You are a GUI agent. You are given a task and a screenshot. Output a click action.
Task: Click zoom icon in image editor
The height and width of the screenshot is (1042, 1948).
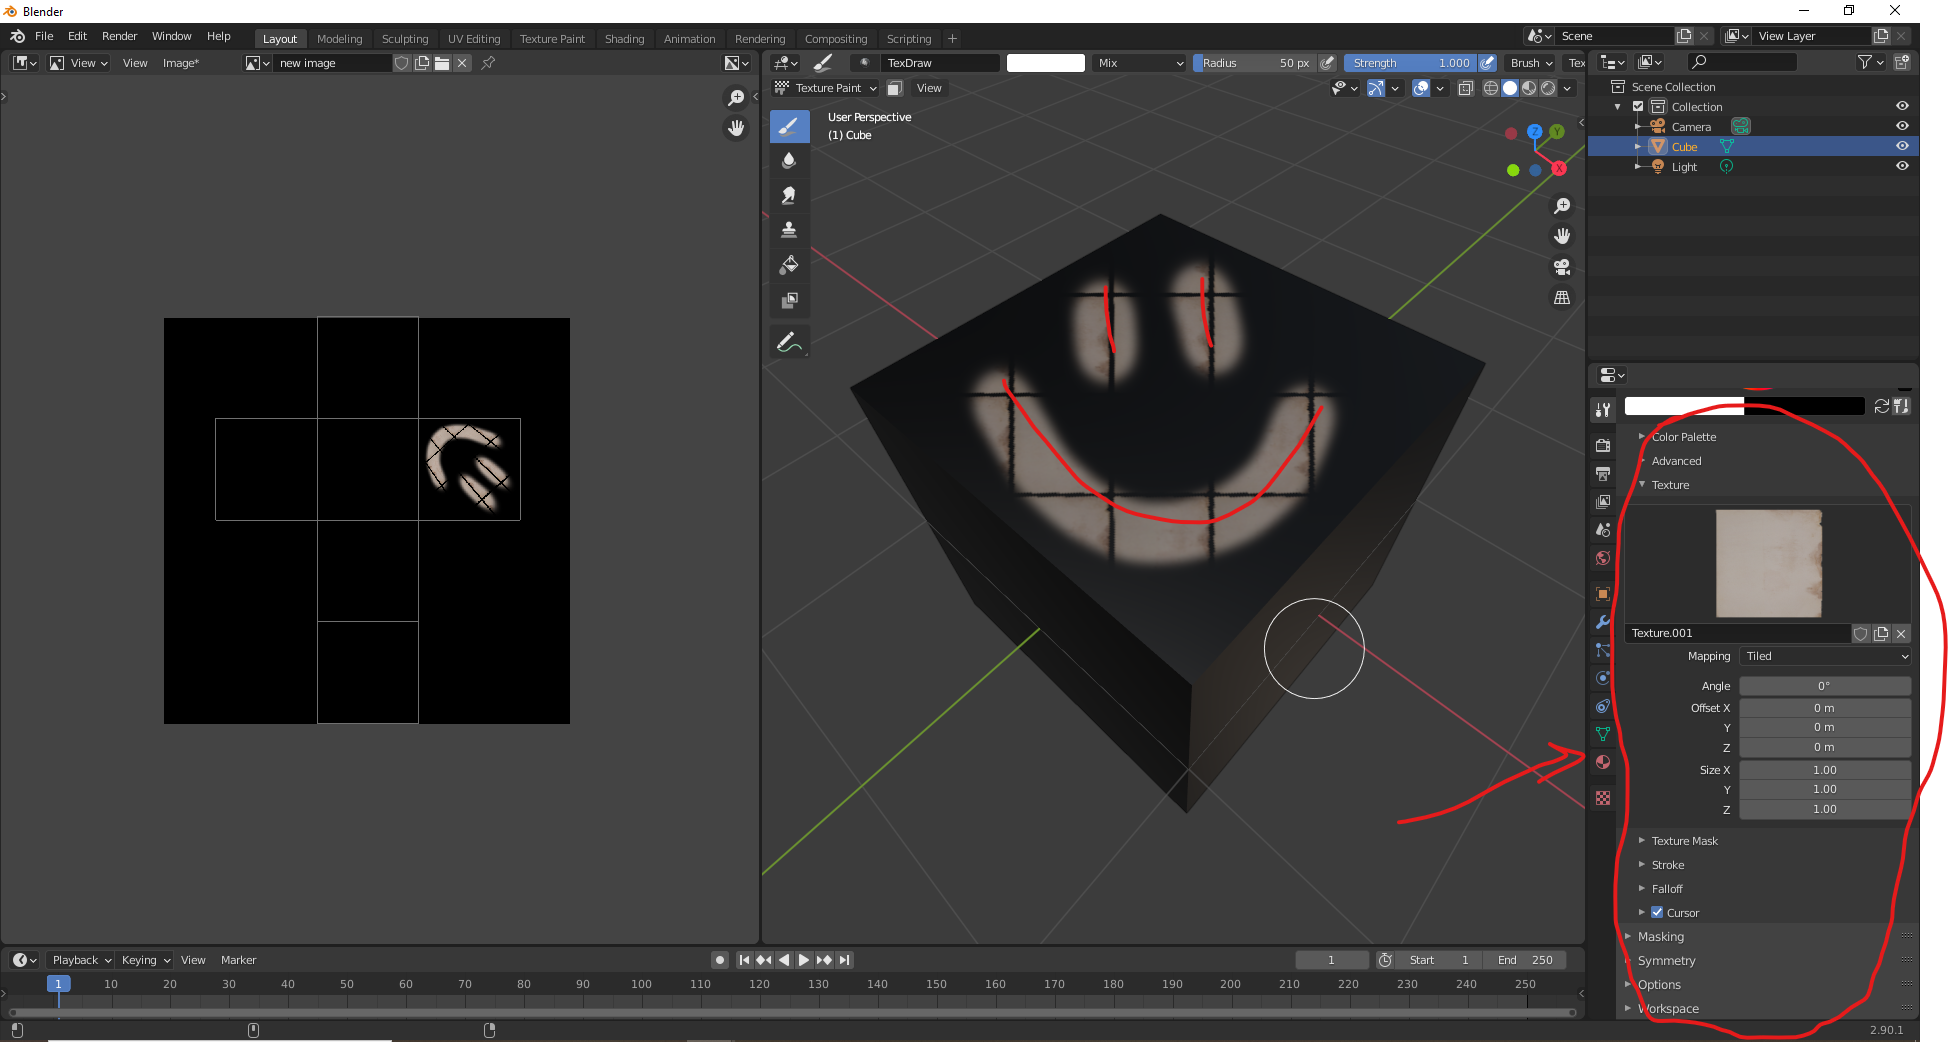[736, 98]
